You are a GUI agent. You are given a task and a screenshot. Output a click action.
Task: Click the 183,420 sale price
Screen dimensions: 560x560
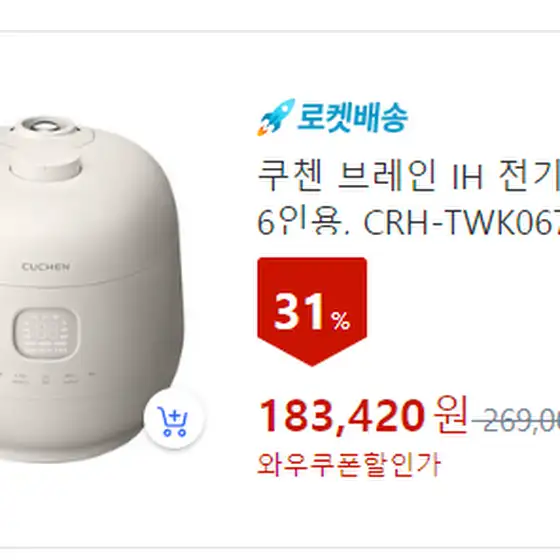pyautogui.click(x=342, y=416)
